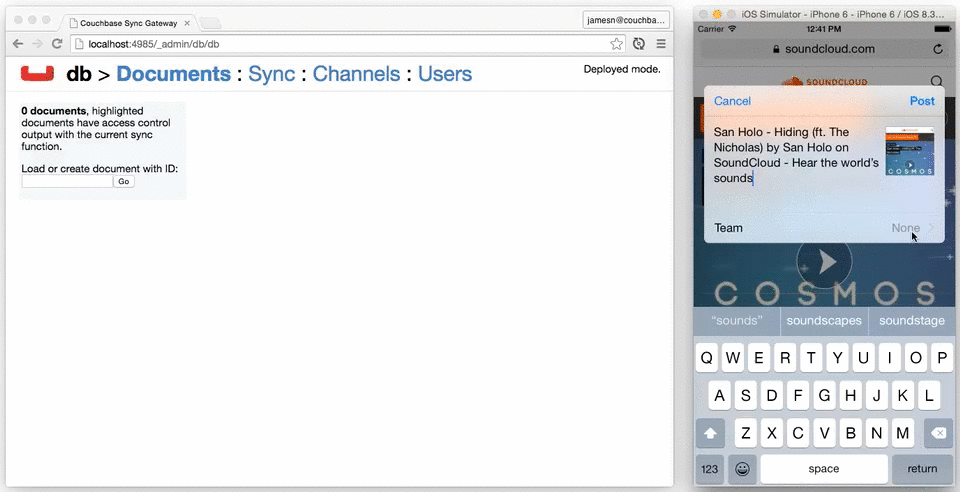Tap the A key

(719, 396)
